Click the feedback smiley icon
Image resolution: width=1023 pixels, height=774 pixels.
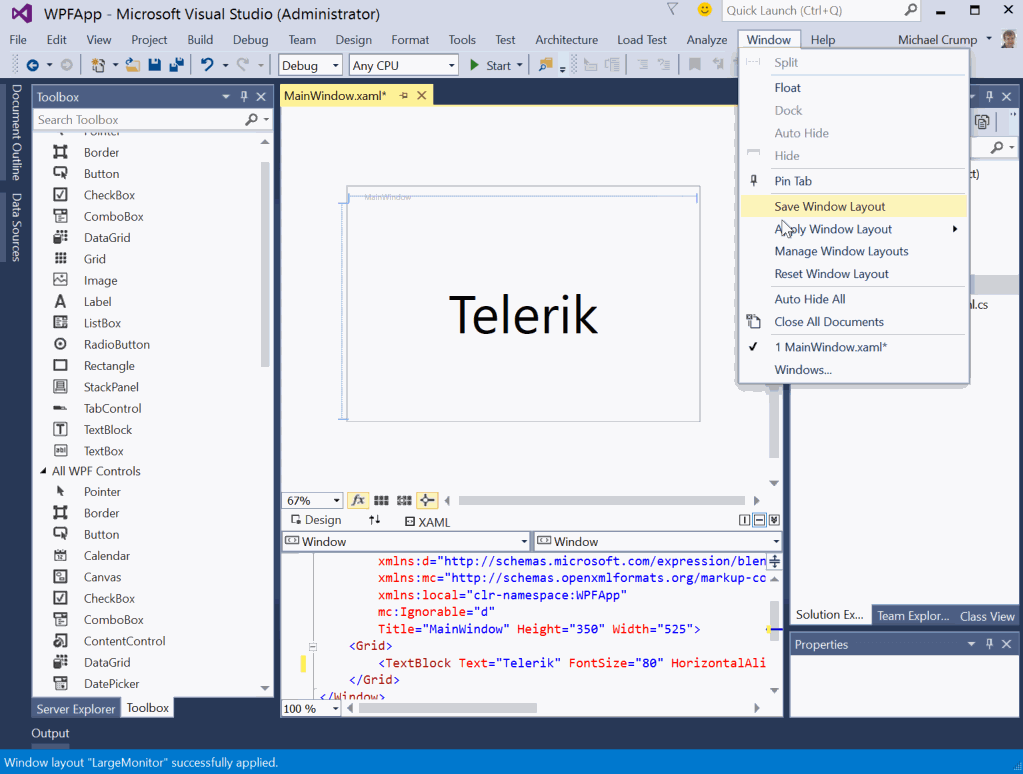click(x=705, y=10)
